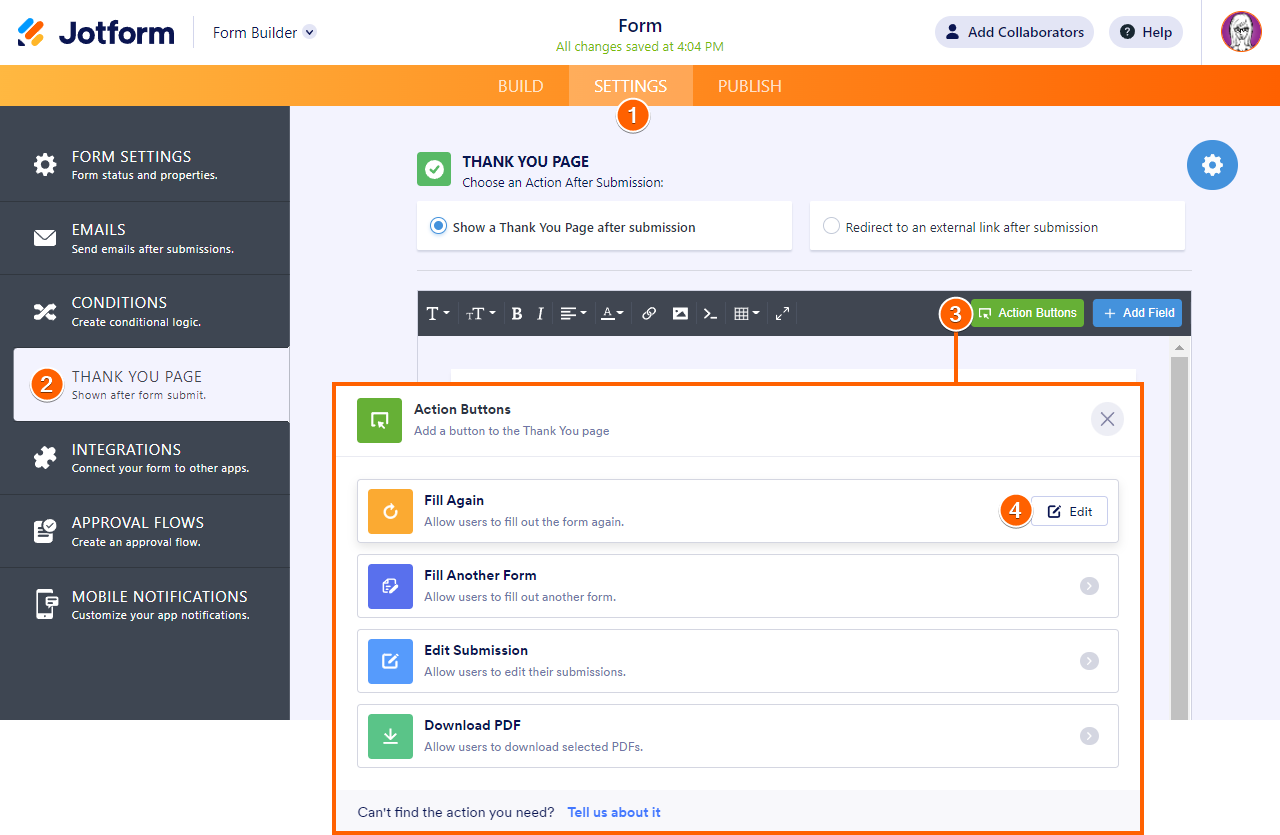Click the fullscreen expand icon

coord(782,313)
